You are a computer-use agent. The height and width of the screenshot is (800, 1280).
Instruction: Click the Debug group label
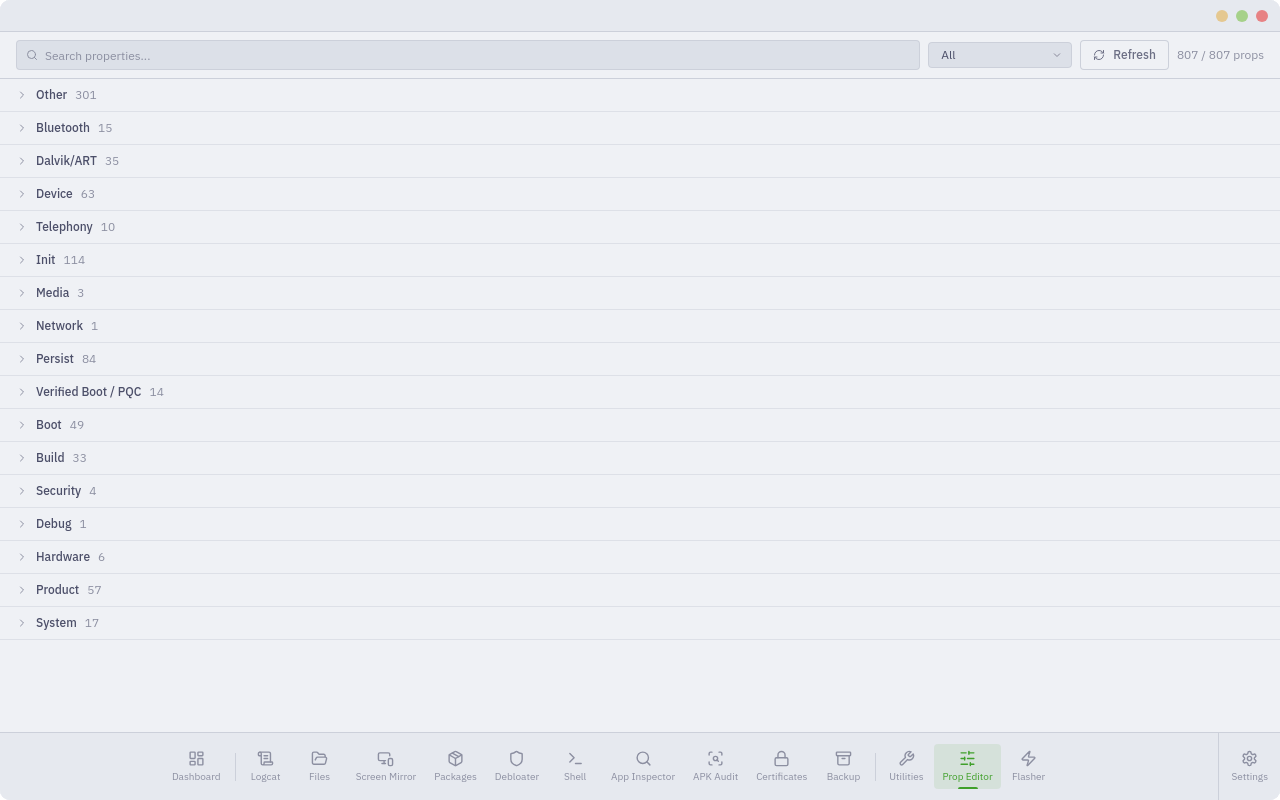pyautogui.click(x=53, y=524)
